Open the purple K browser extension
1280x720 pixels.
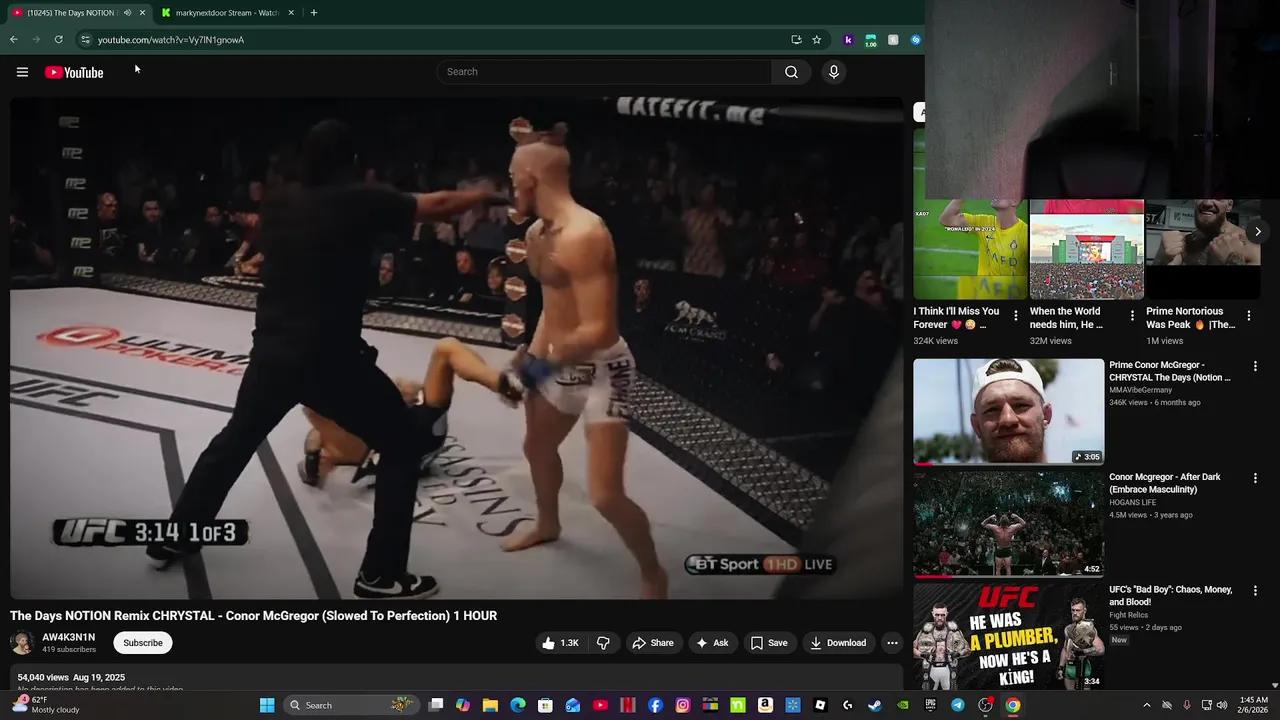click(x=848, y=40)
